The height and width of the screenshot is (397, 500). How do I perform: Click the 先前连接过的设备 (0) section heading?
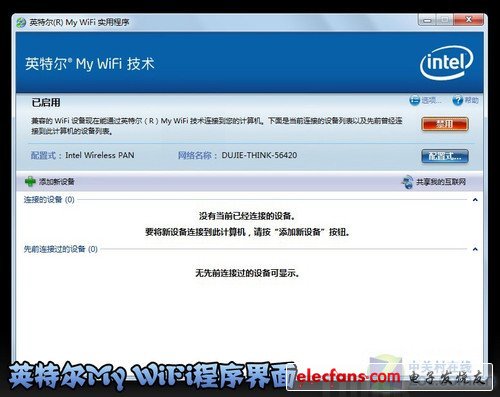pos(61,249)
